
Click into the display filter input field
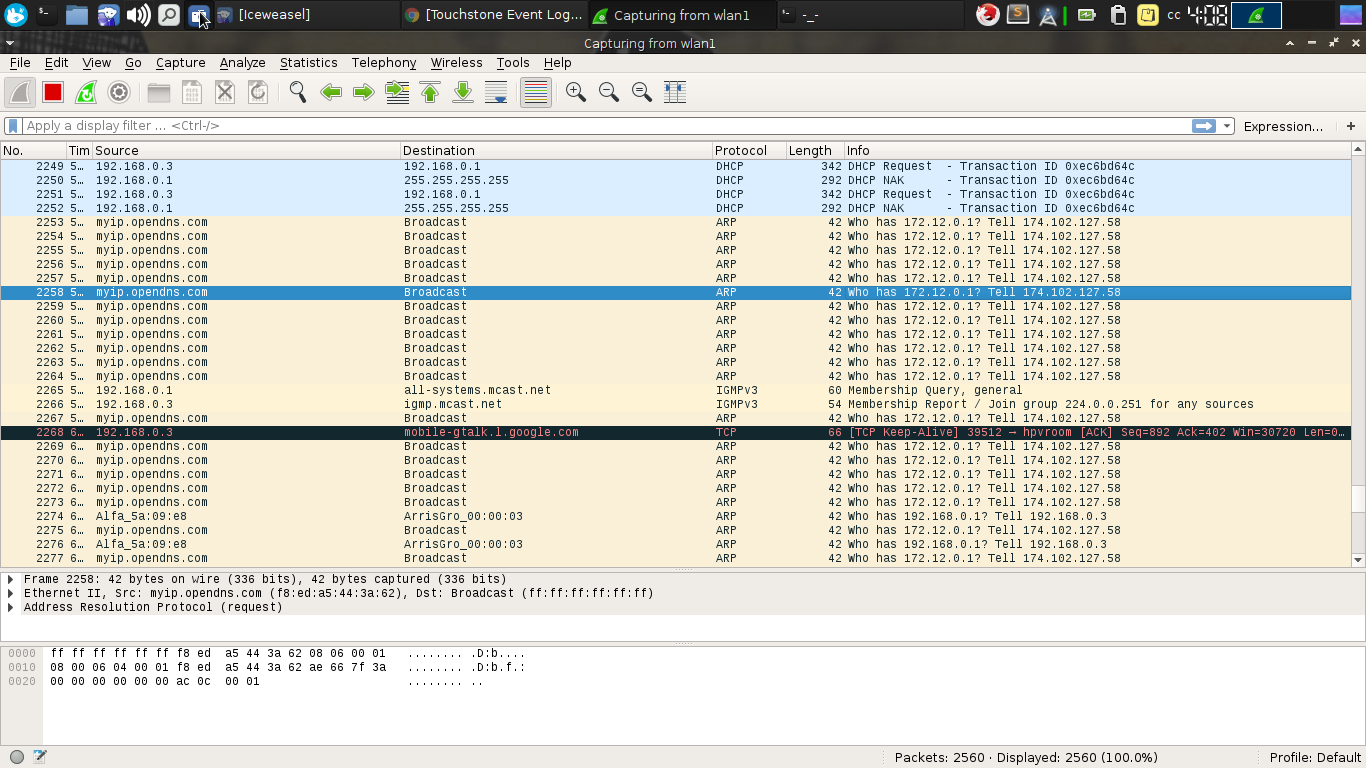click(x=605, y=126)
